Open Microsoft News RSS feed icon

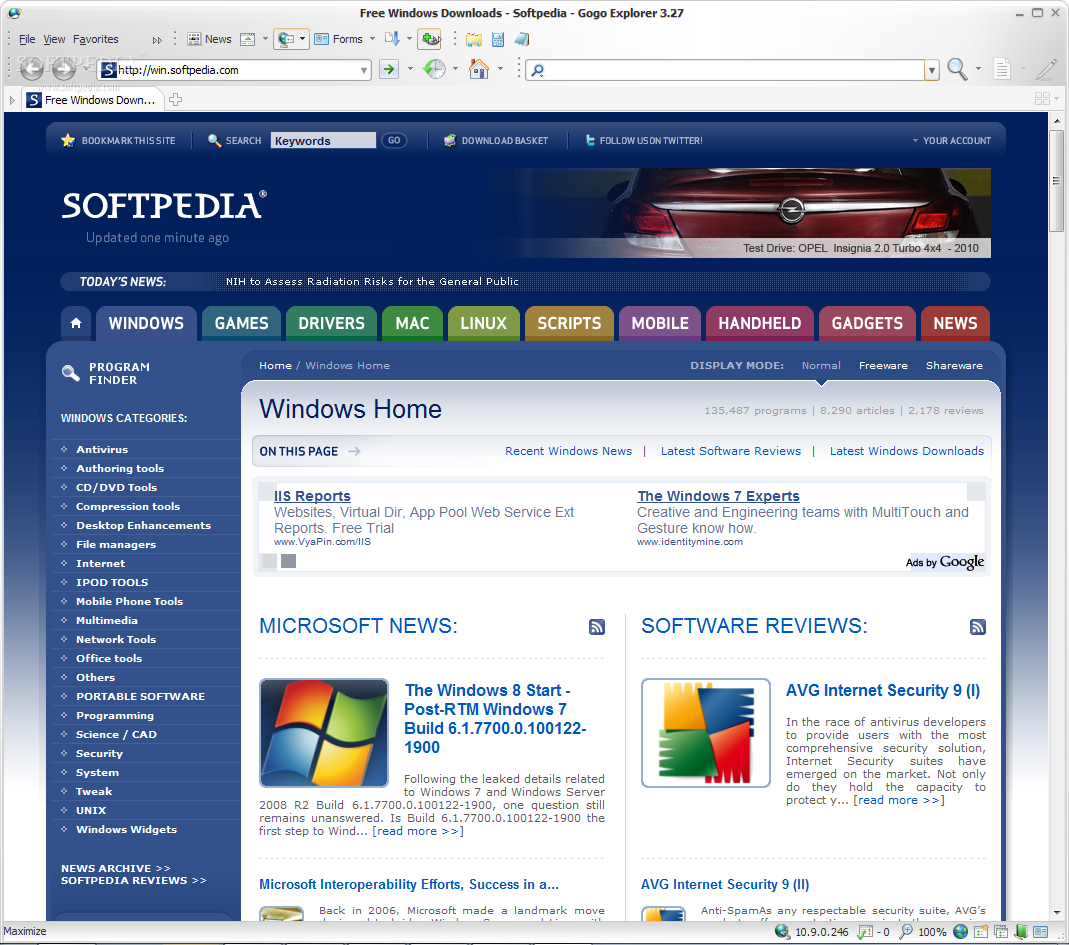597,627
